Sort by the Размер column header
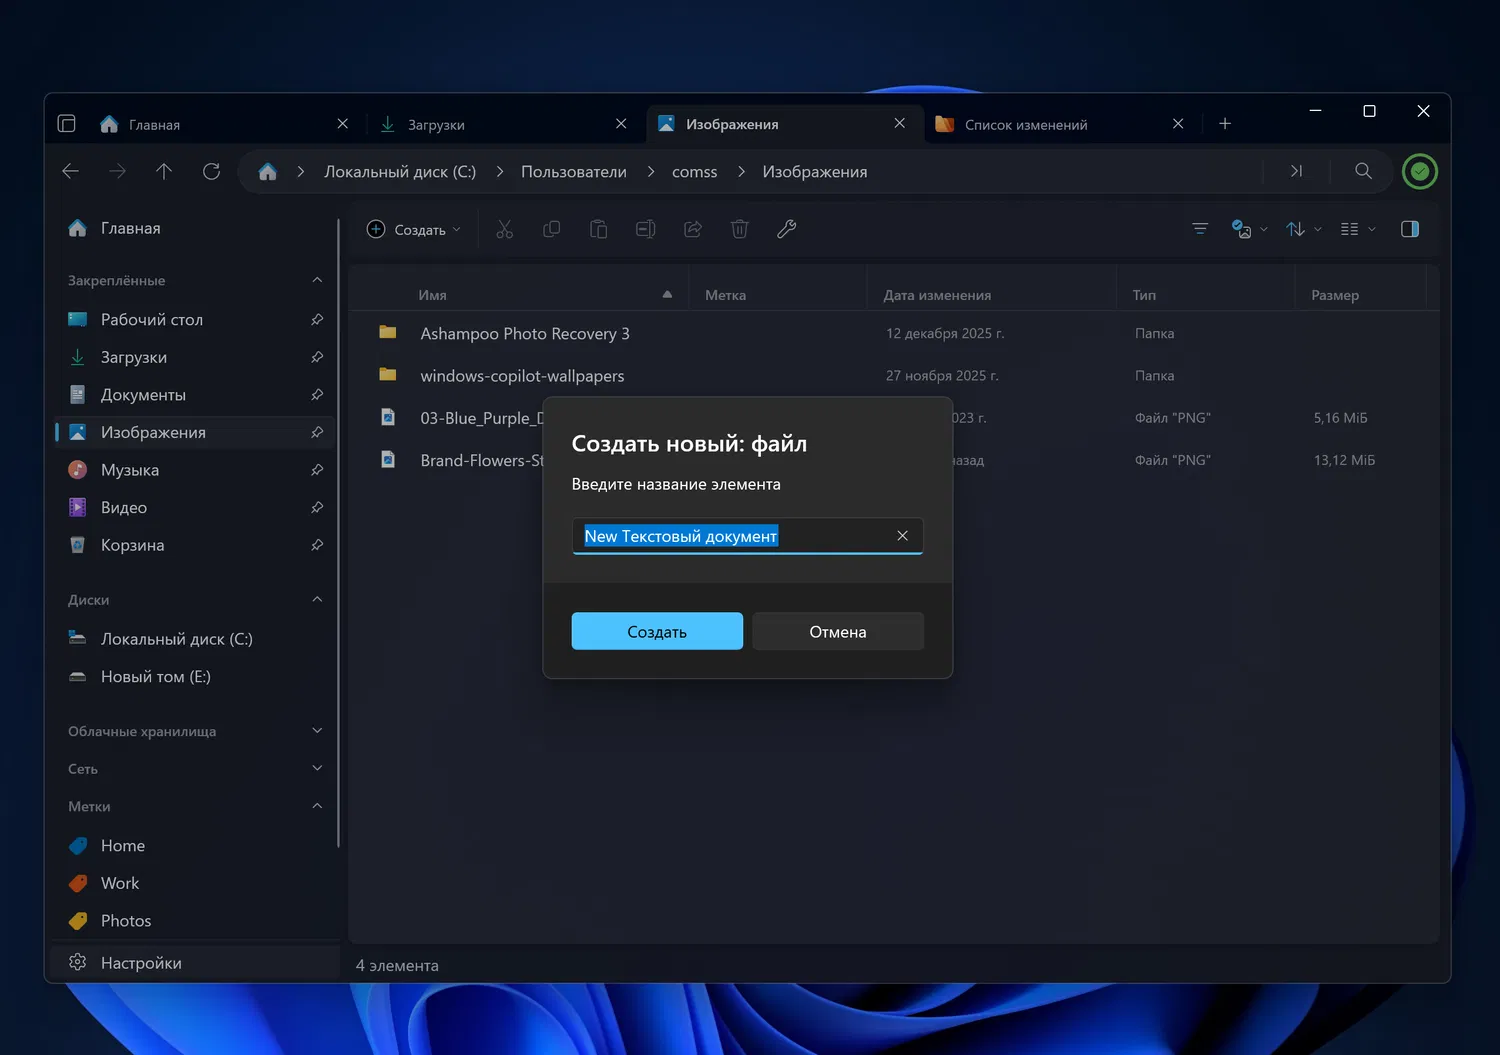The height and width of the screenshot is (1055, 1500). click(1335, 295)
